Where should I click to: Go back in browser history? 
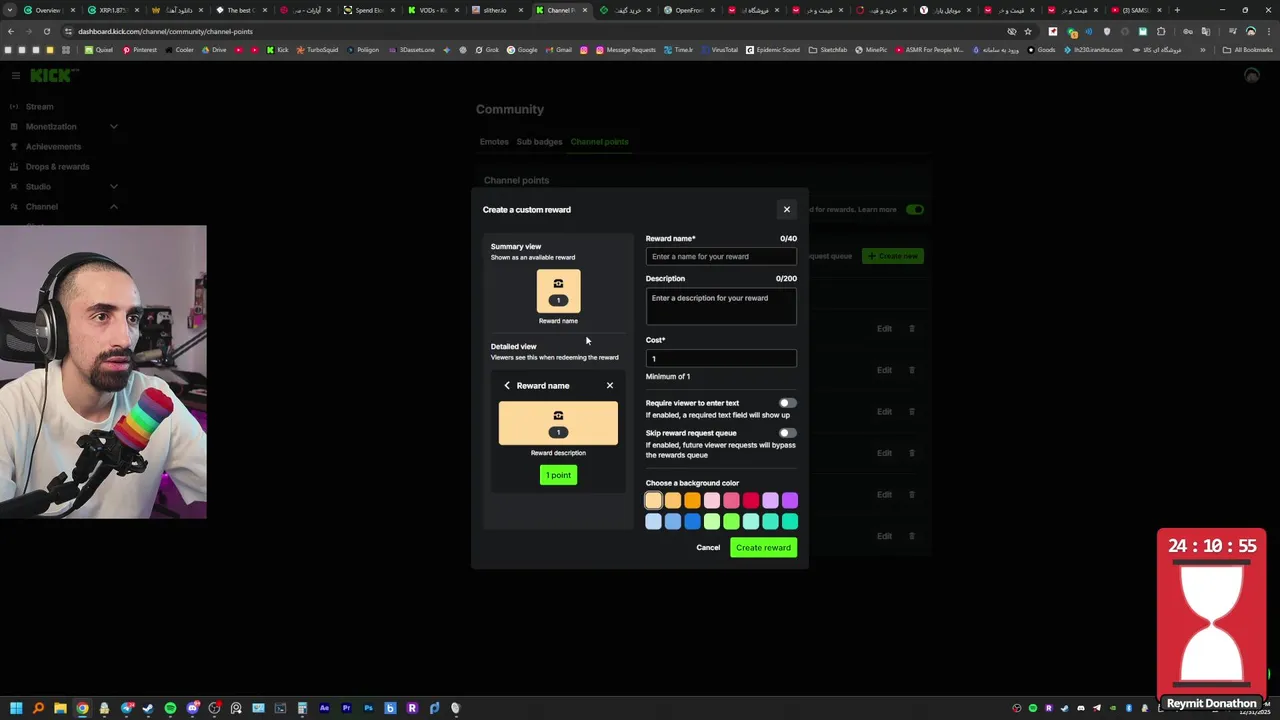(10, 31)
